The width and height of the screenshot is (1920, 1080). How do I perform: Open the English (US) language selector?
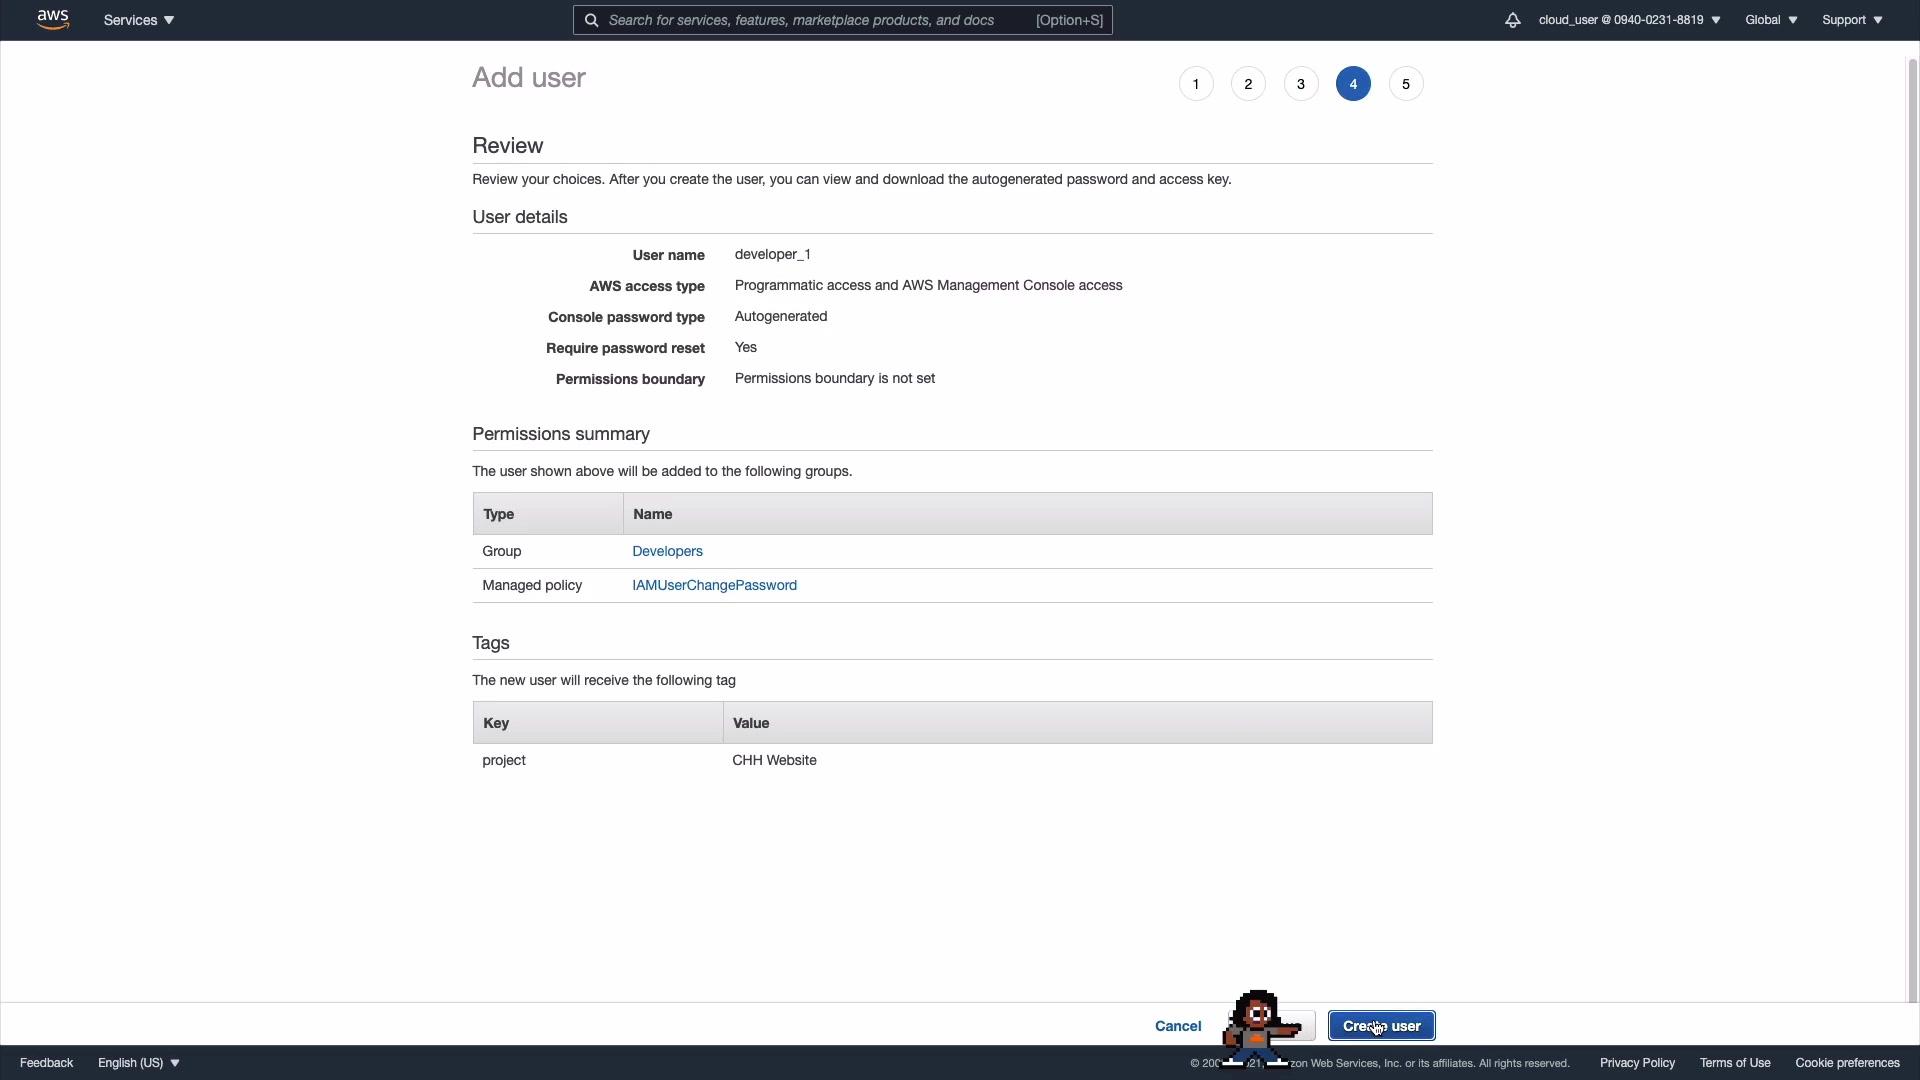click(139, 1063)
